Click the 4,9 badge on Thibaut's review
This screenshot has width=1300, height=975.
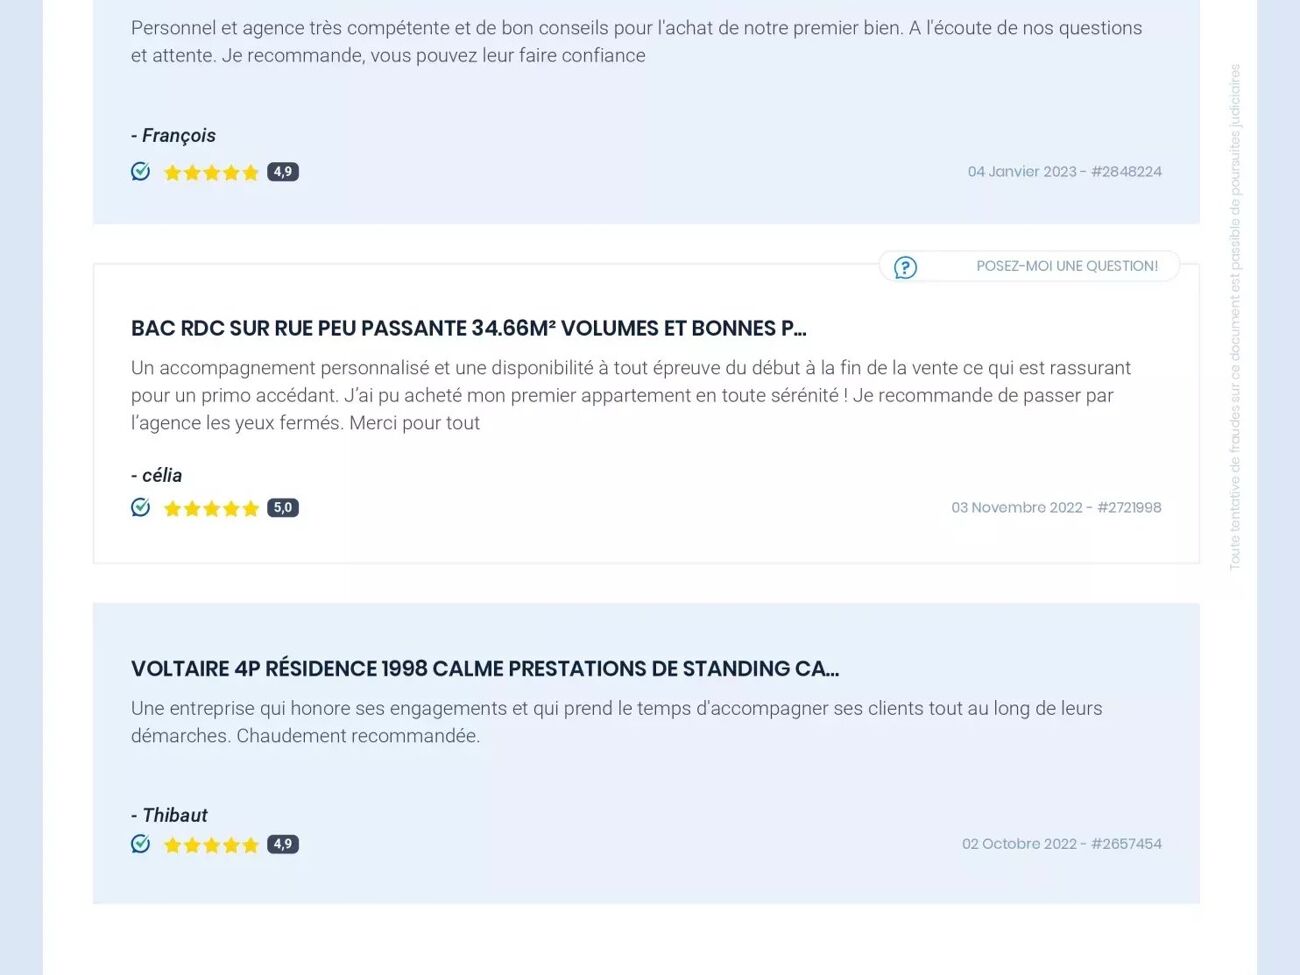[283, 844]
